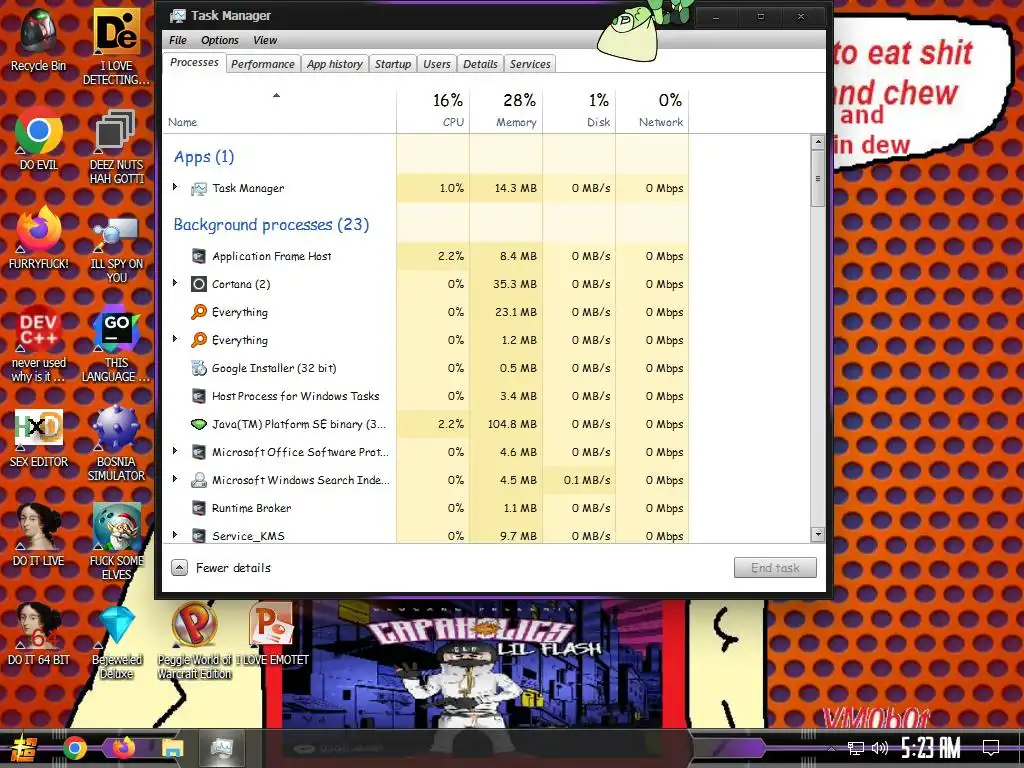The width and height of the screenshot is (1024, 768).
Task: Select the Host Process for Windows Tasks row
Action: [x=426, y=396]
